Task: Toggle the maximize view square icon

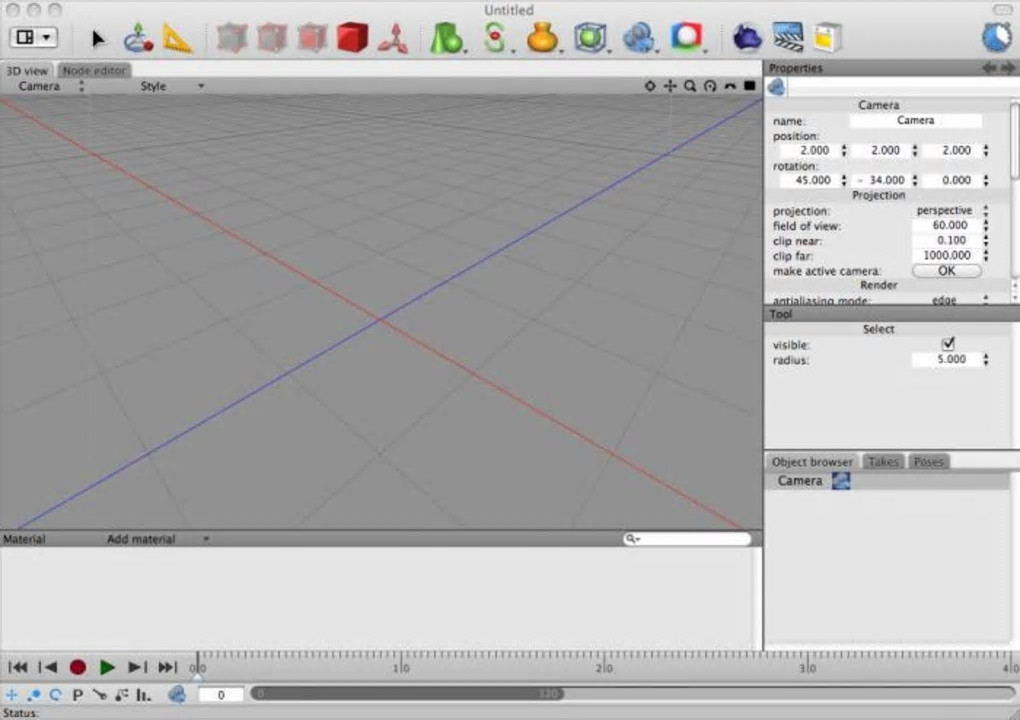Action: click(x=750, y=86)
